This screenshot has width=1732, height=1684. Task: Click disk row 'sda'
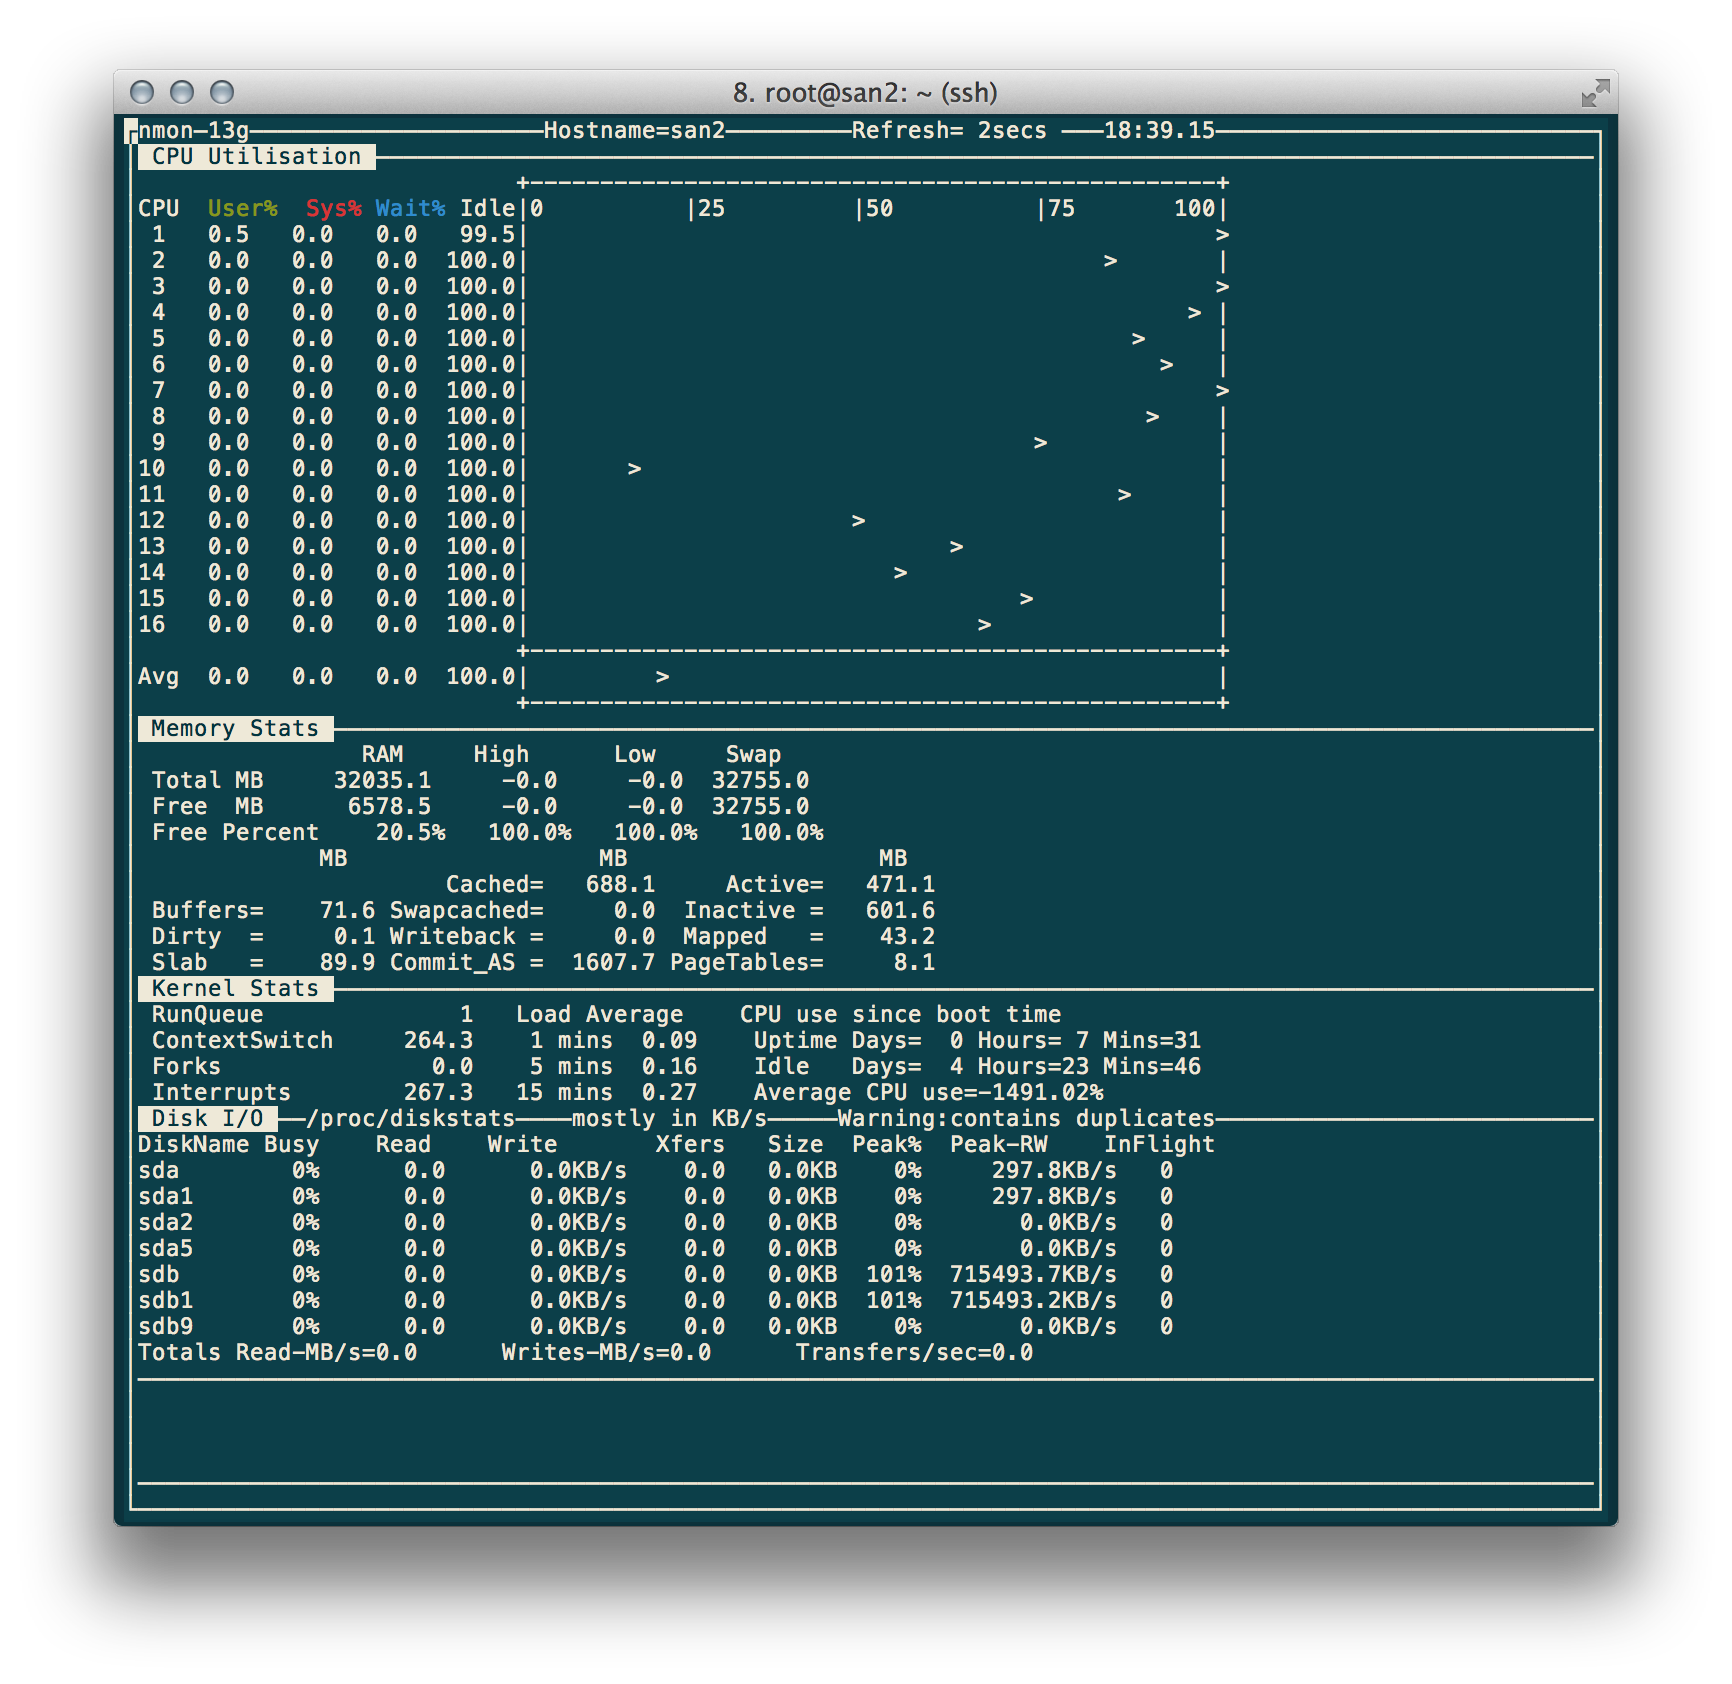click(656, 1170)
